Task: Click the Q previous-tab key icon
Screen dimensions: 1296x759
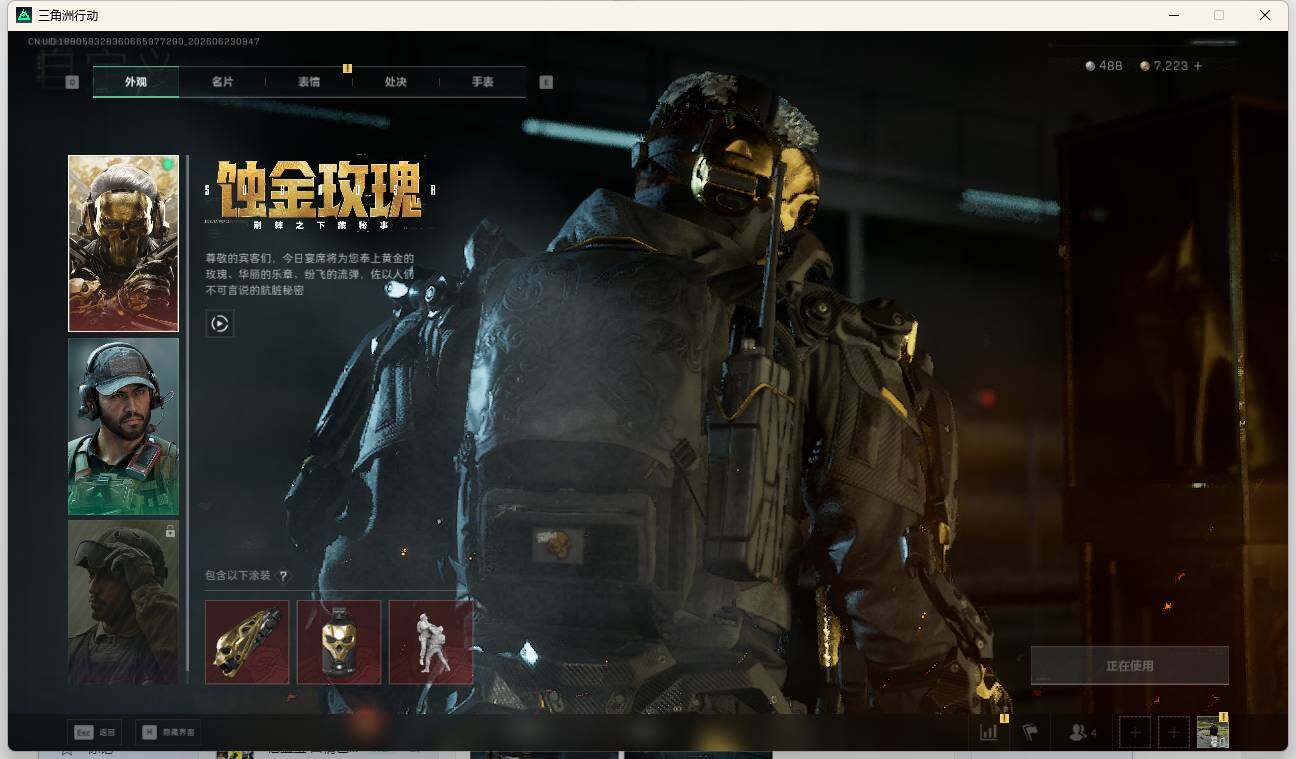Action: pos(72,82)
